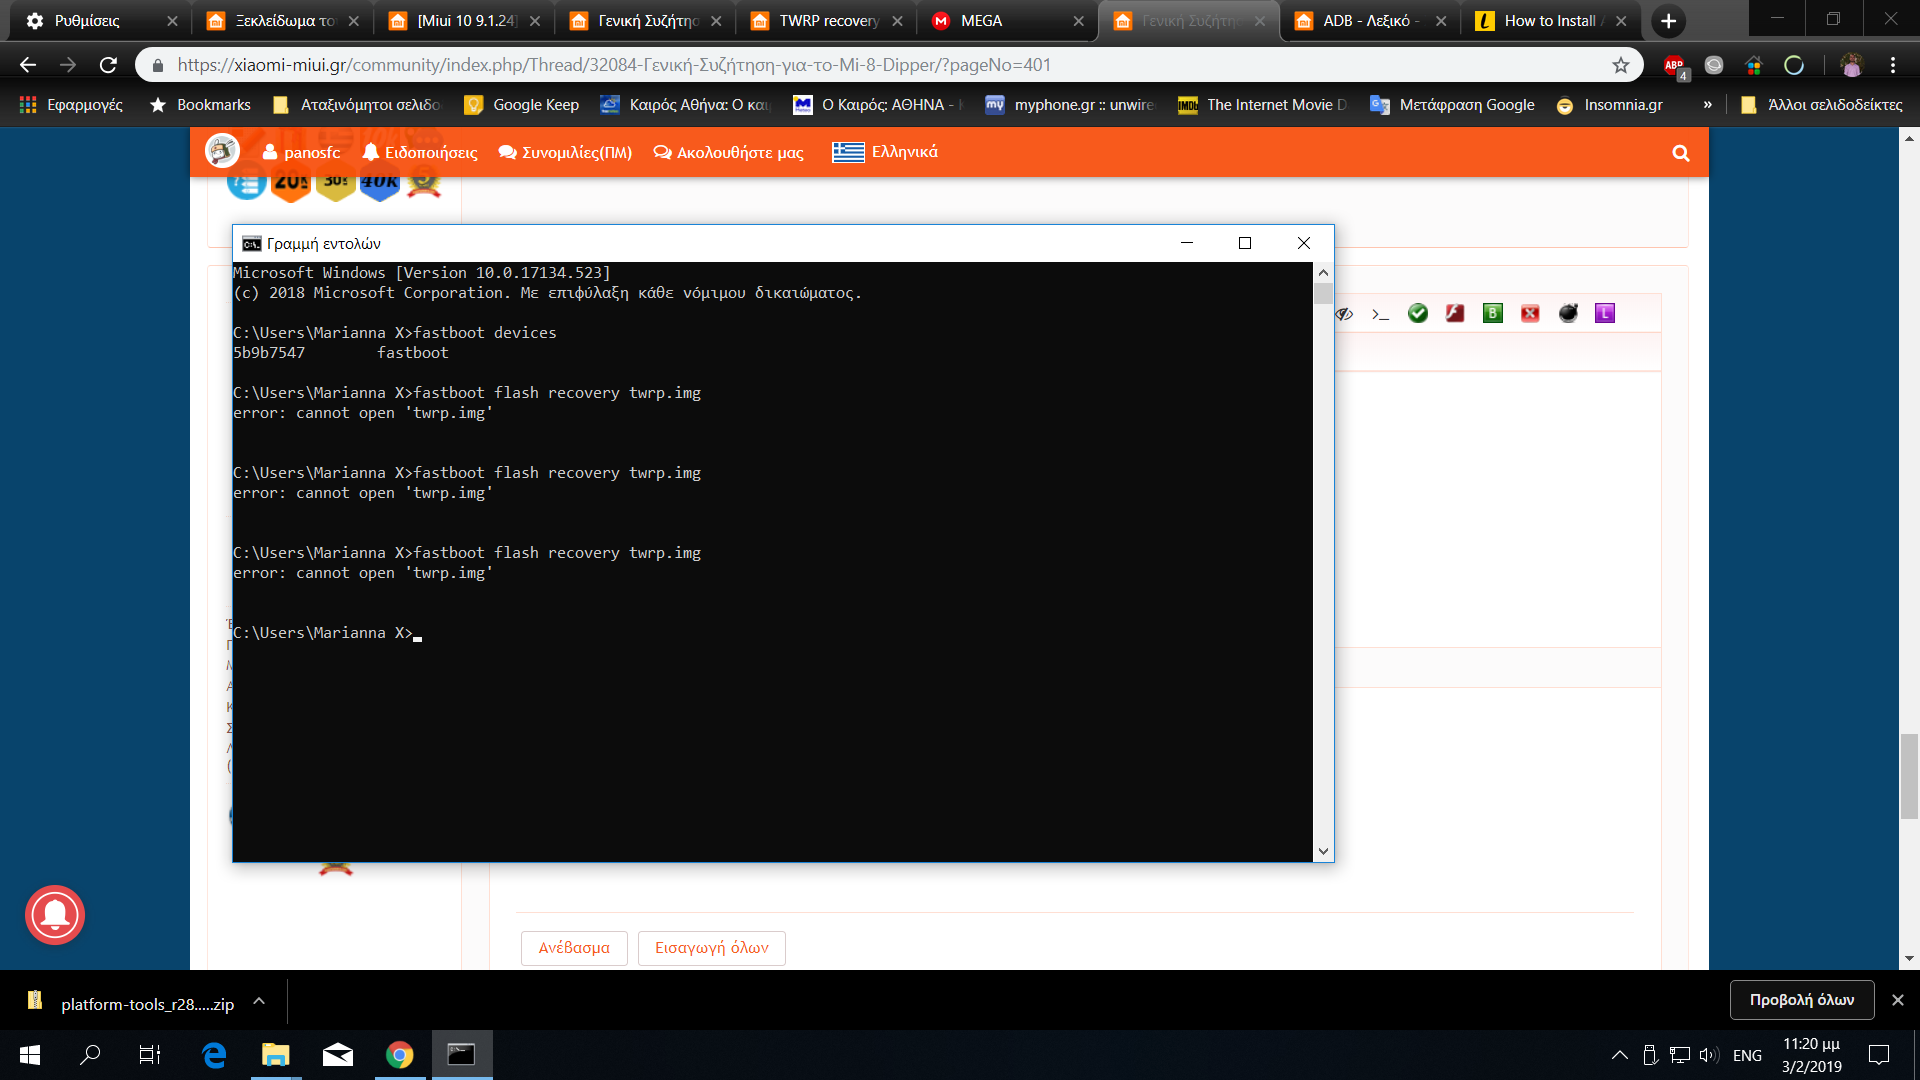Screen dimensions: 1920x1080
Task: Click the bomb icon in editor toolbar
Action: [1568, 314]
